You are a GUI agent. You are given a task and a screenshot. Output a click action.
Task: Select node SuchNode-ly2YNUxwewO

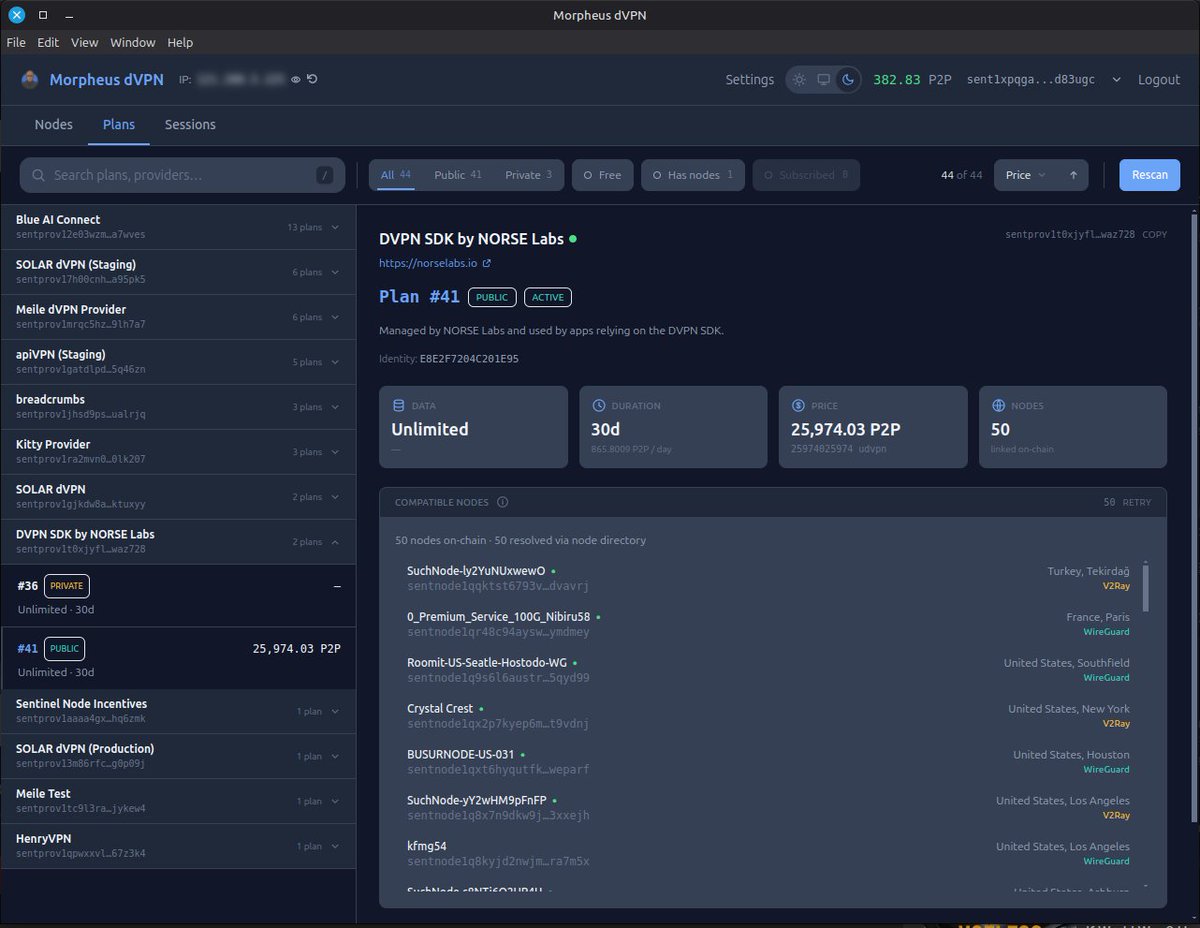[x=768, y=578]
